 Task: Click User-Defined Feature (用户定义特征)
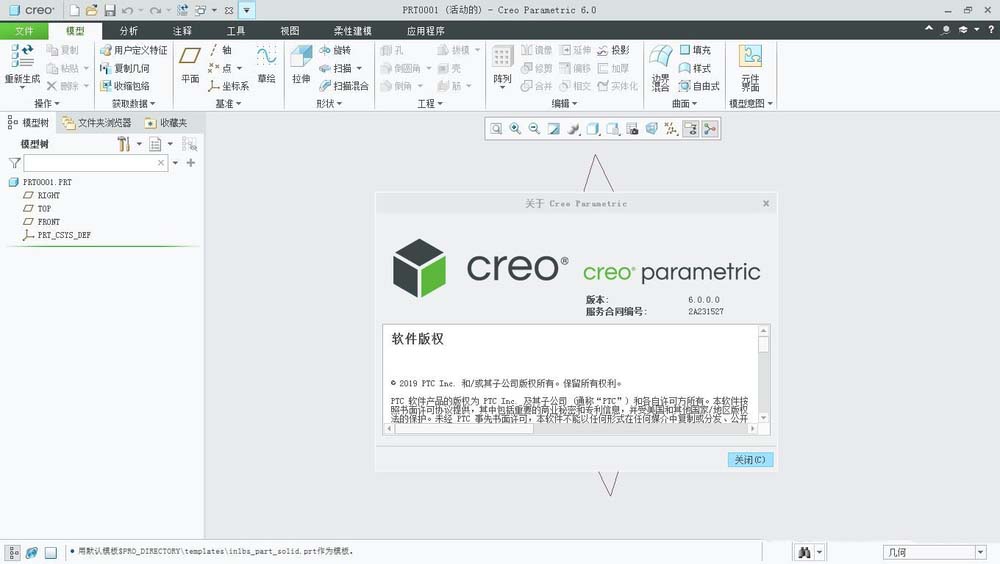[x=134, y=50]
